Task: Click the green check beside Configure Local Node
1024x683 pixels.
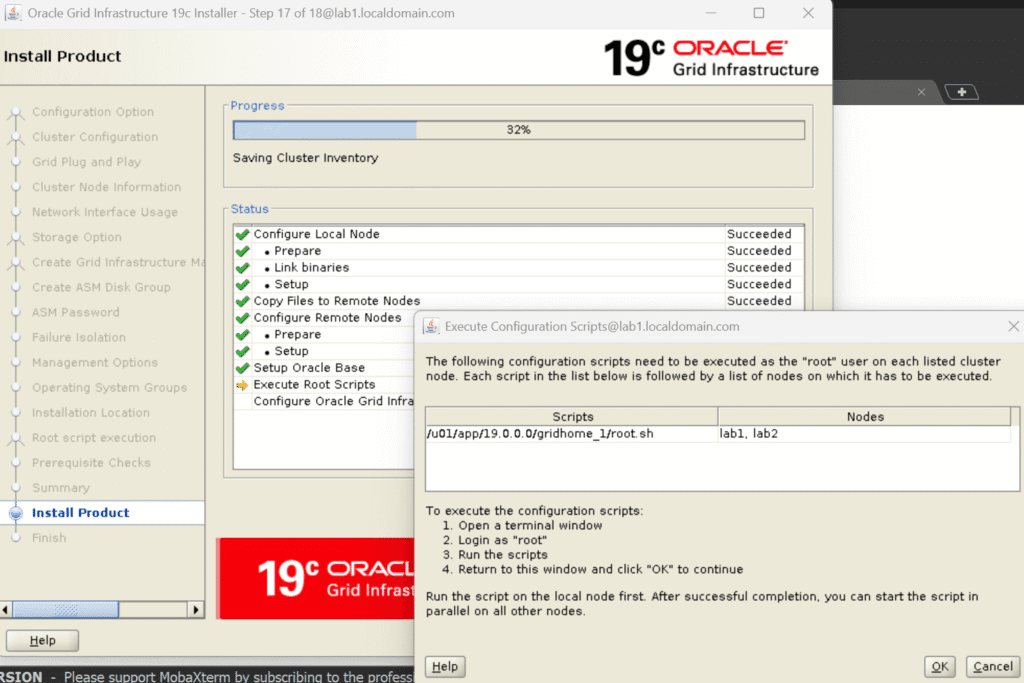Action: [242, 234]
